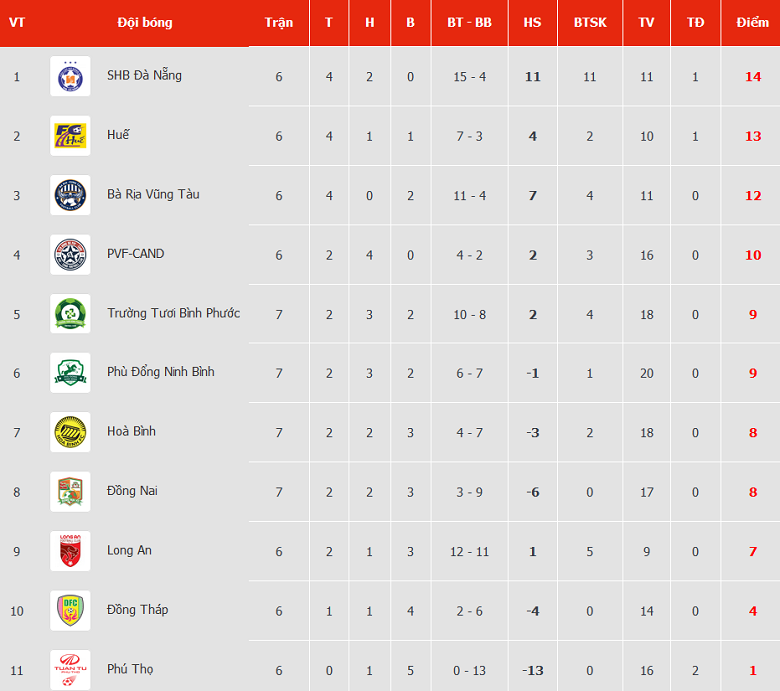Image resolution: width=780 pixels, height=691 pixels.
Task: Open the Bà Rịa Vũng Tàu team crest
Action: [x=70, y=195]
